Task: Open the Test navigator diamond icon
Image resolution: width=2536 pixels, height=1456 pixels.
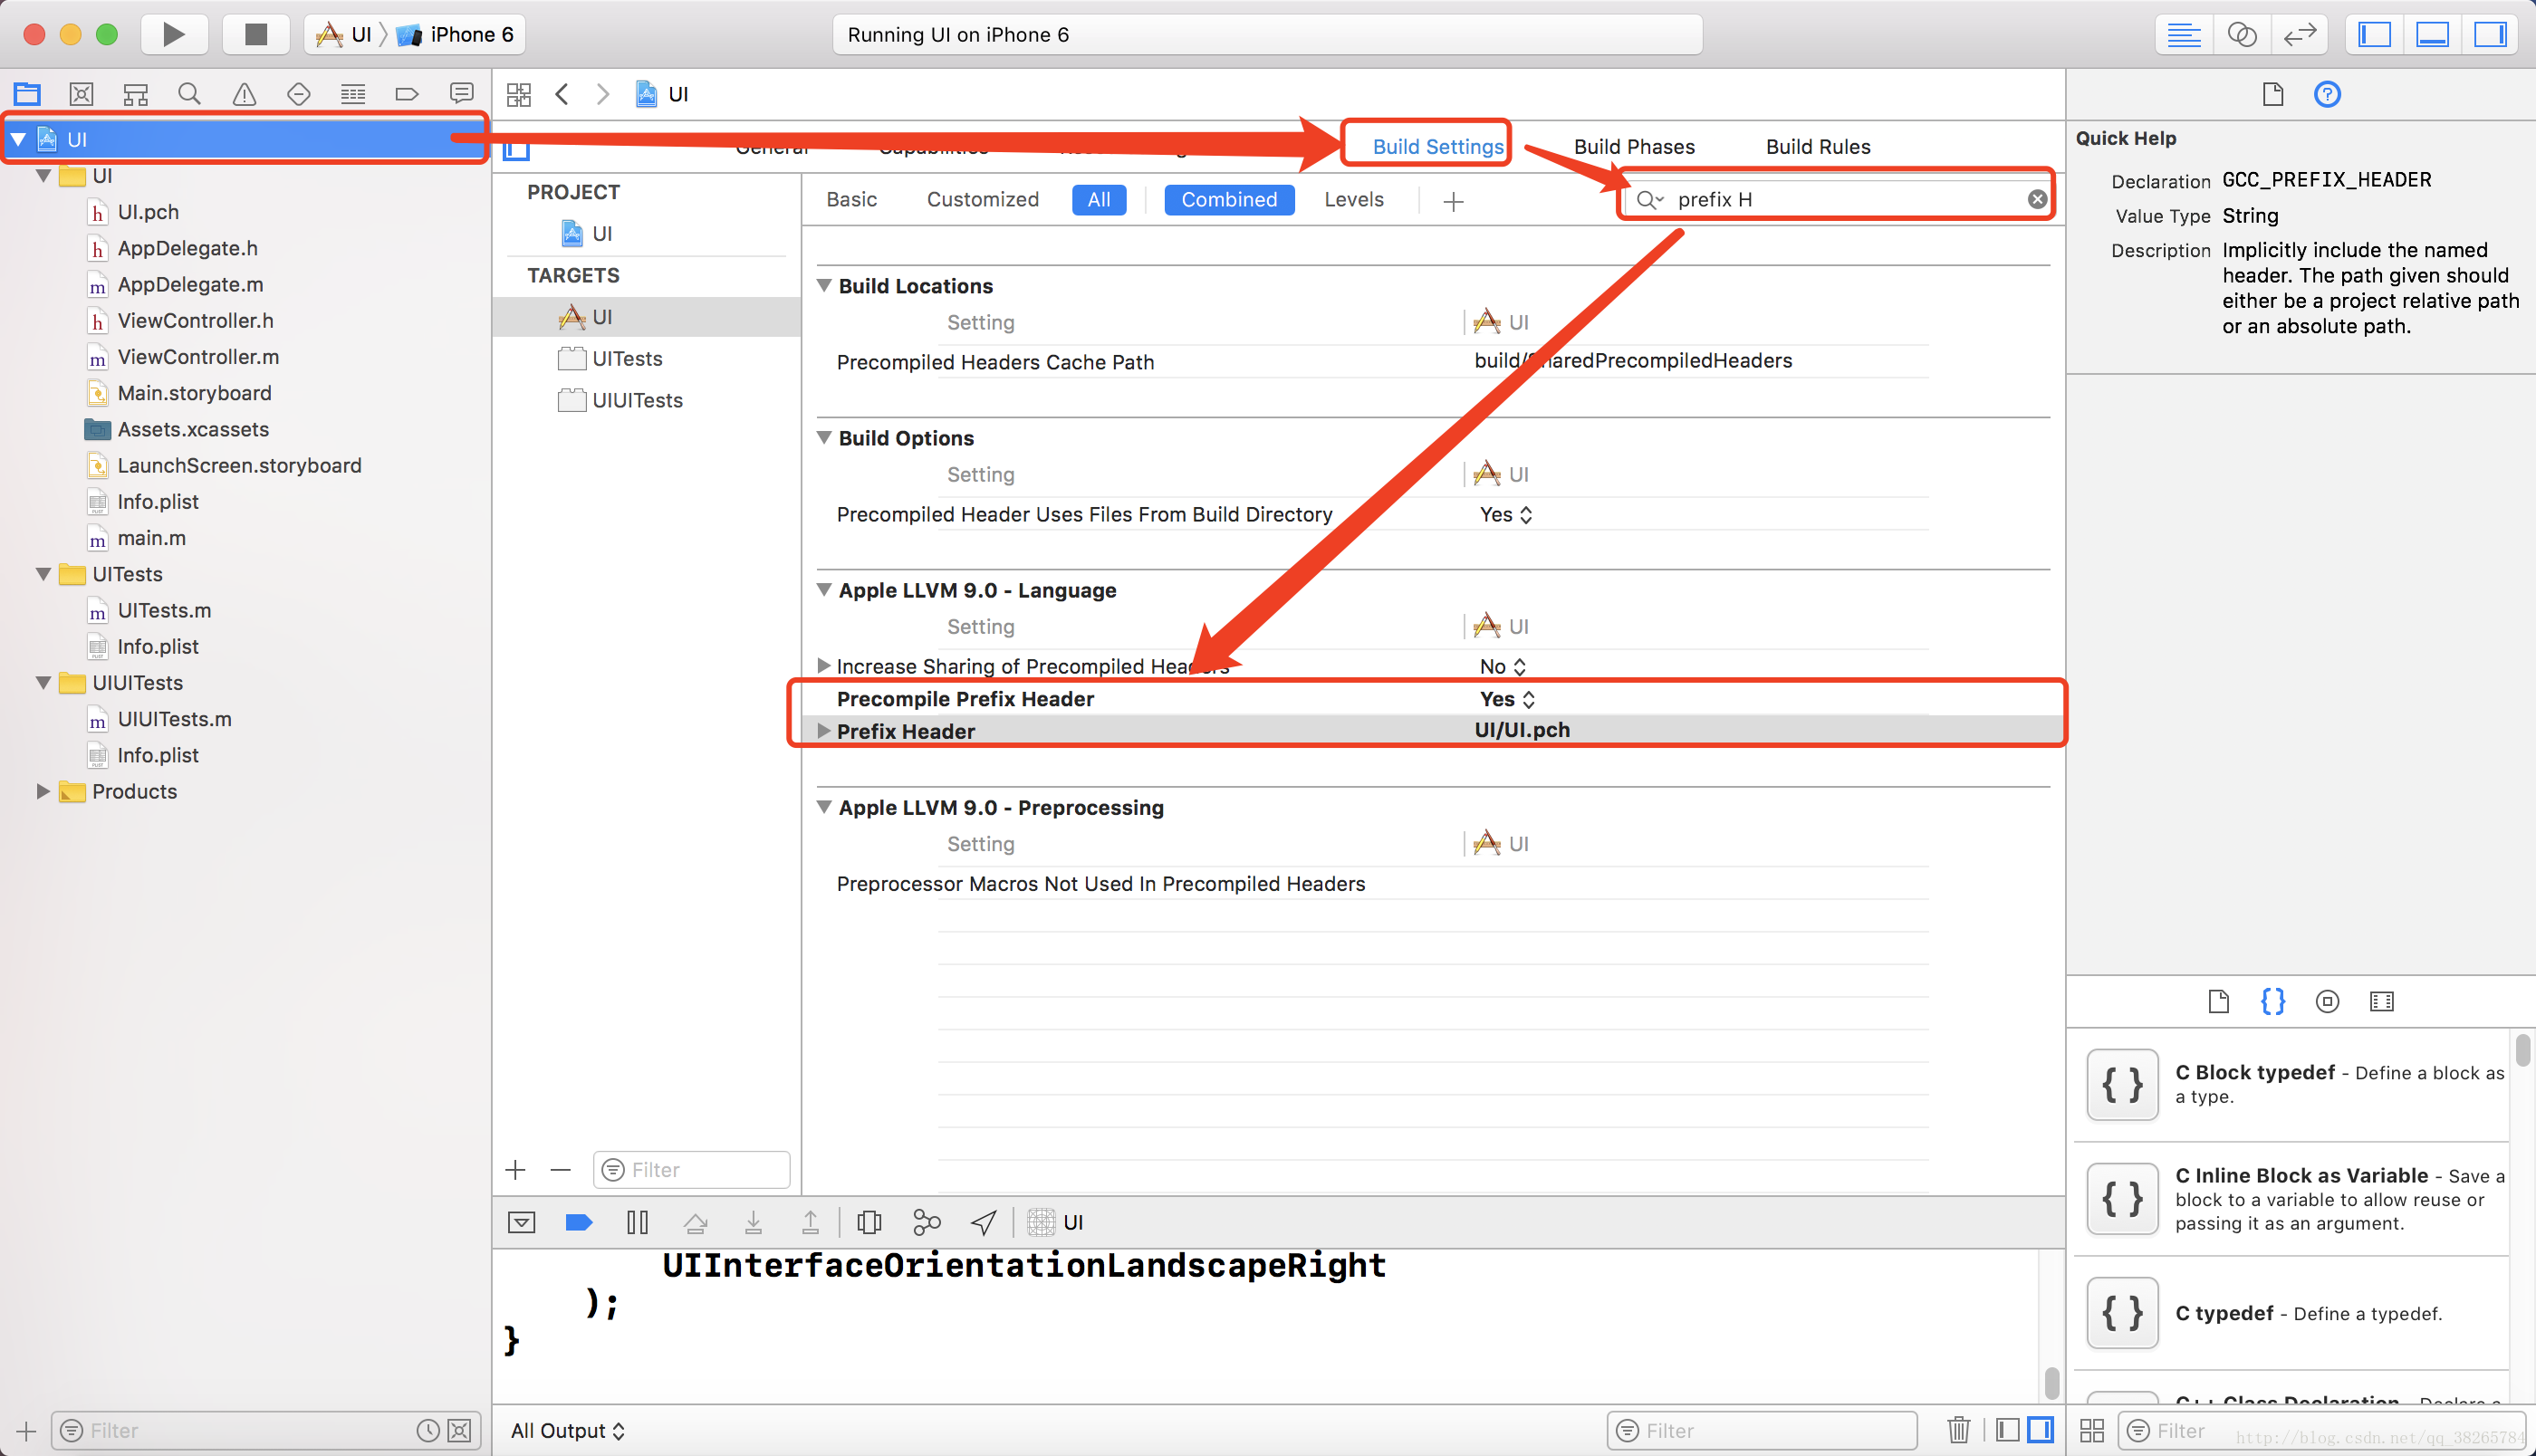Action: (298, 94)
